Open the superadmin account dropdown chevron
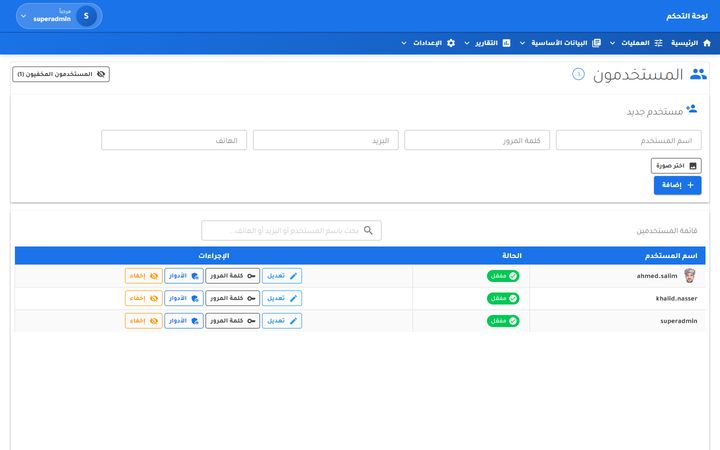This screenshot has width=720, height=450. coord(23,16)
